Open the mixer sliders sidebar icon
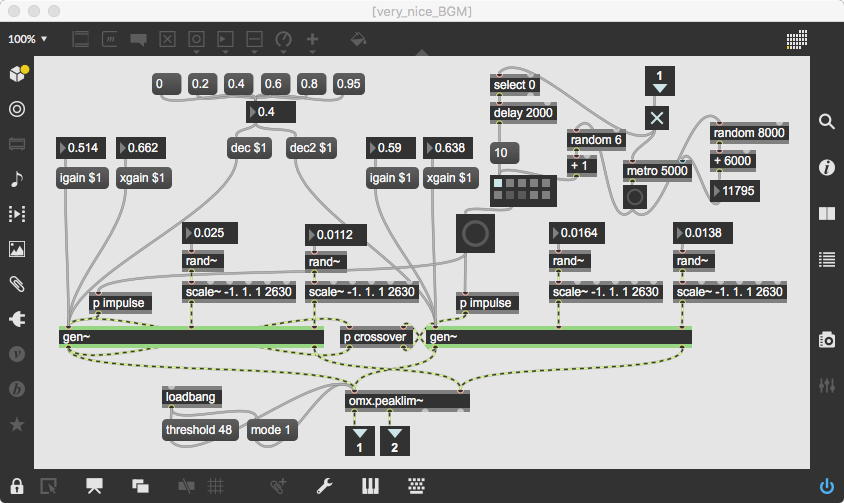This screenshot has height=503, width=844. click(x=827, y=386)
